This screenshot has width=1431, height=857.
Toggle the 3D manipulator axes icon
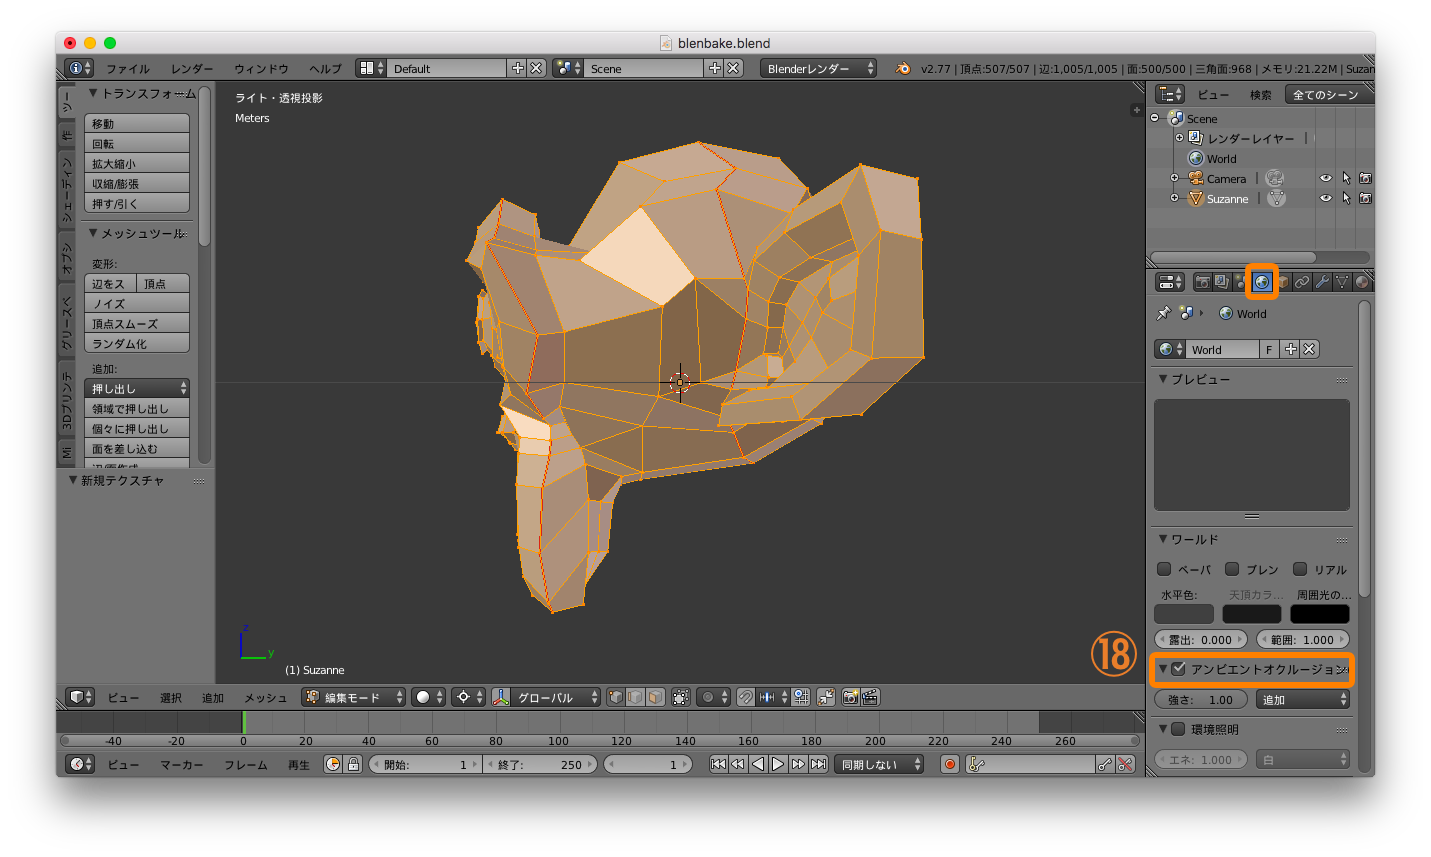(501, 697)
